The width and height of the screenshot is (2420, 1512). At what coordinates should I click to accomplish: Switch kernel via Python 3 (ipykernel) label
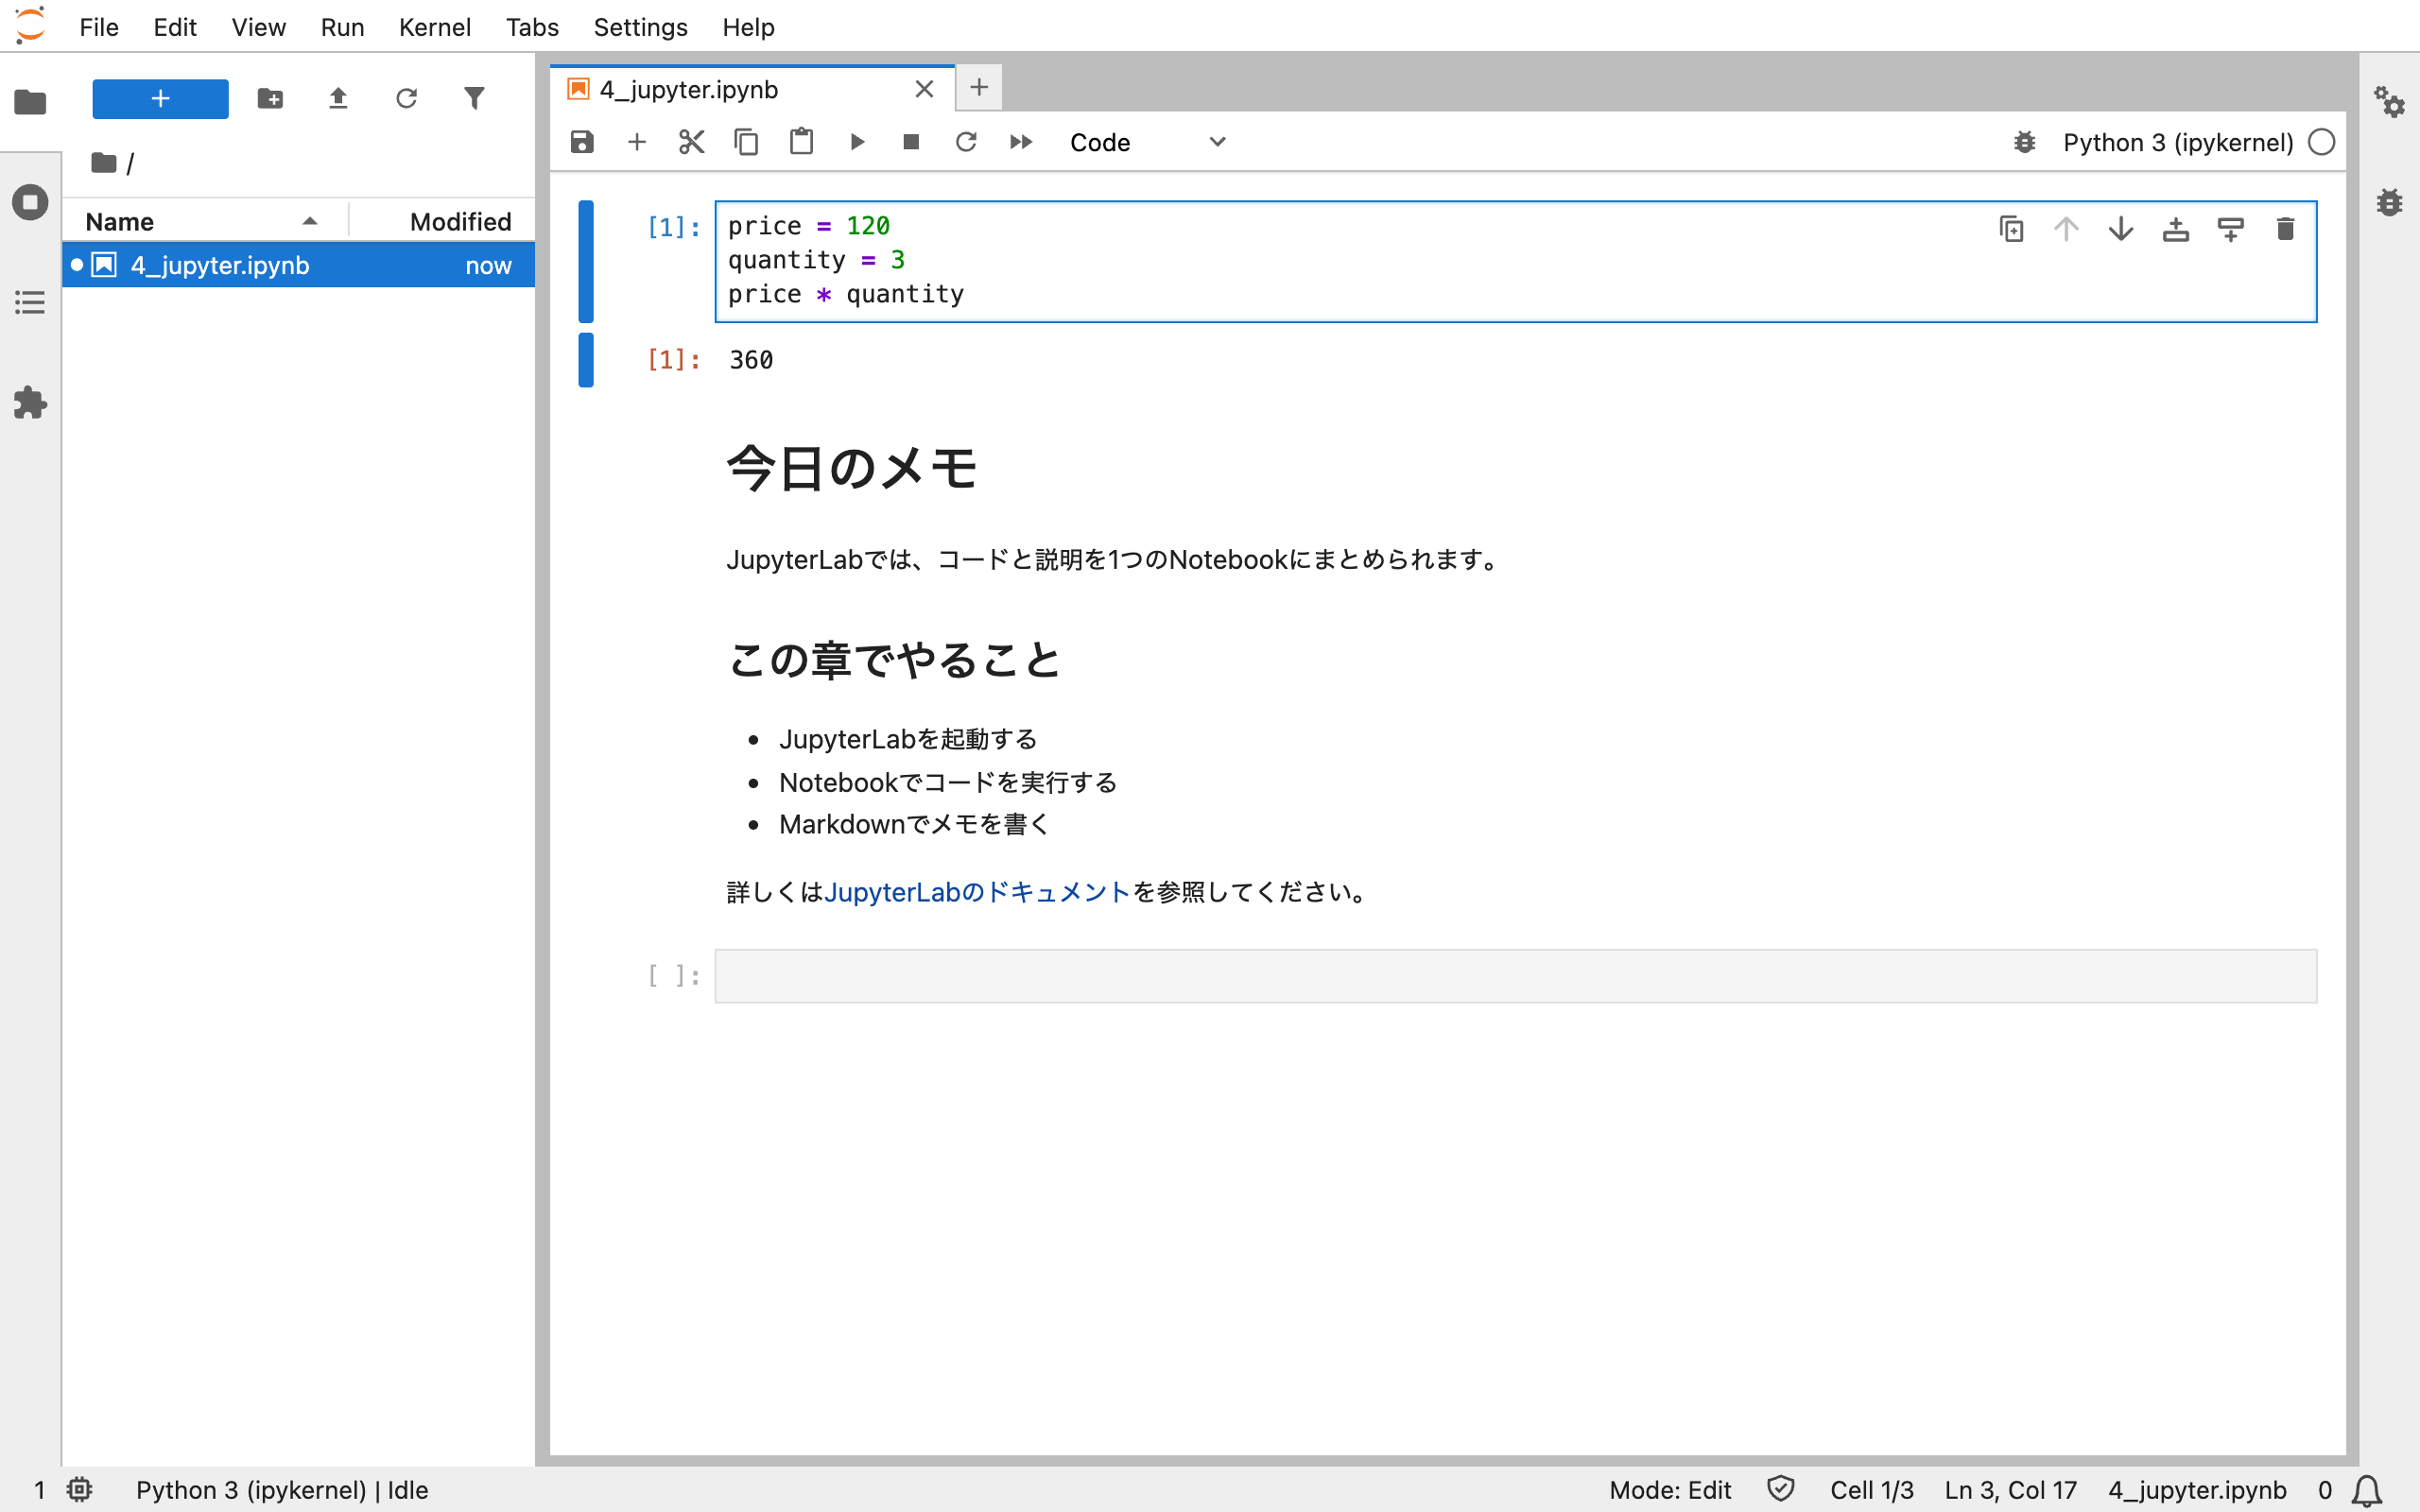click(2178, 142)
